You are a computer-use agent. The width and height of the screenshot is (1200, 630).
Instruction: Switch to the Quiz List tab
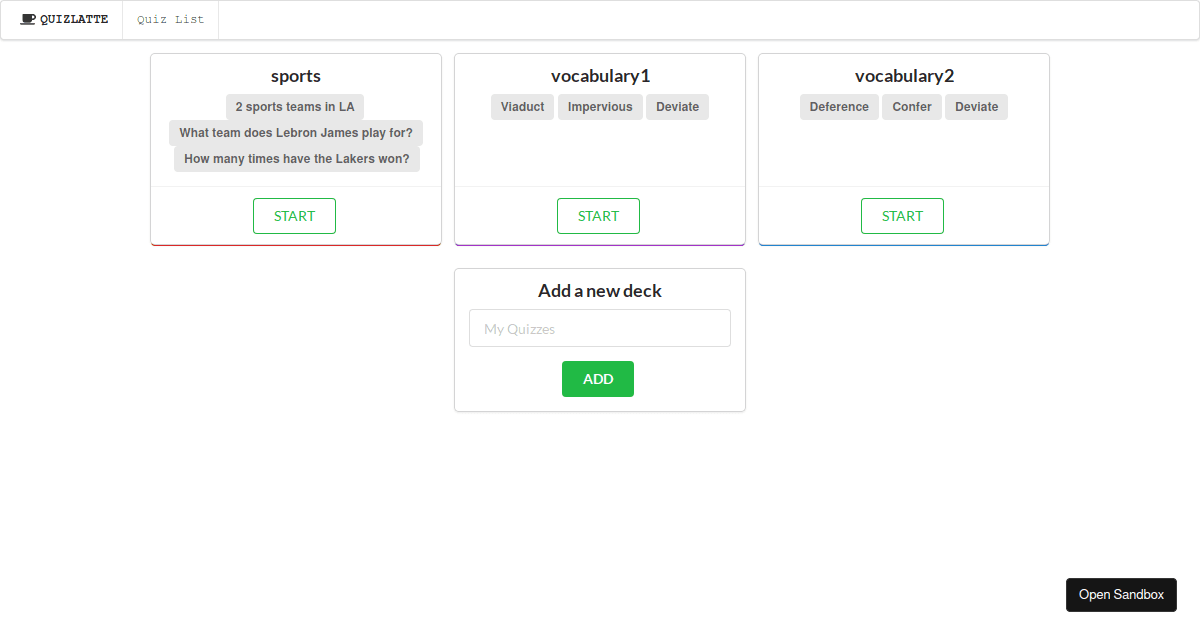(x=170, y=19)
